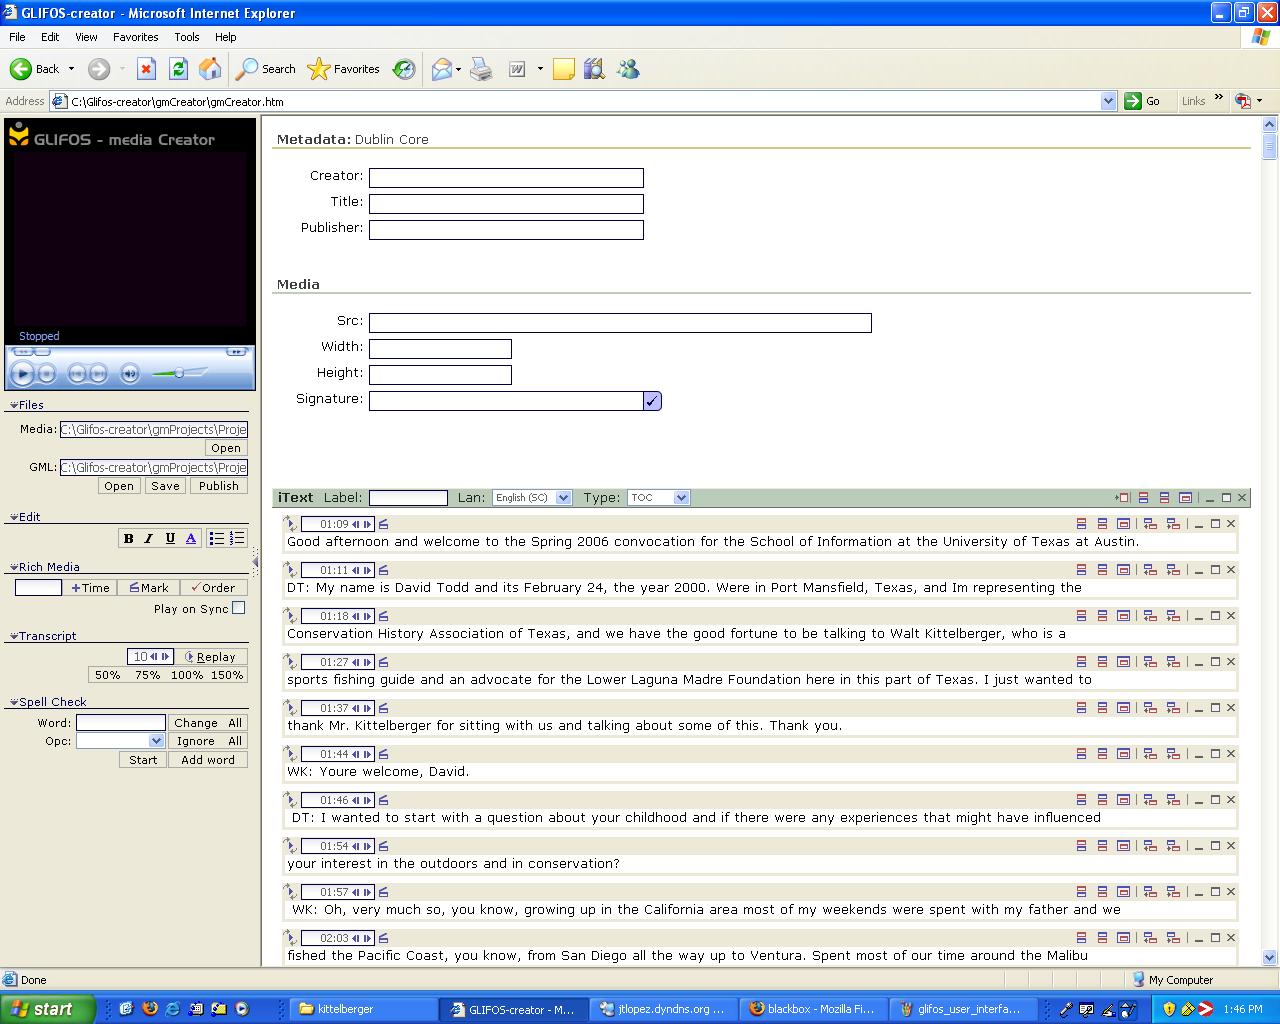Click the Print icon in the IE toolbar
This screenshot has height=1024, width=1280.
click(x=481, y=69)
